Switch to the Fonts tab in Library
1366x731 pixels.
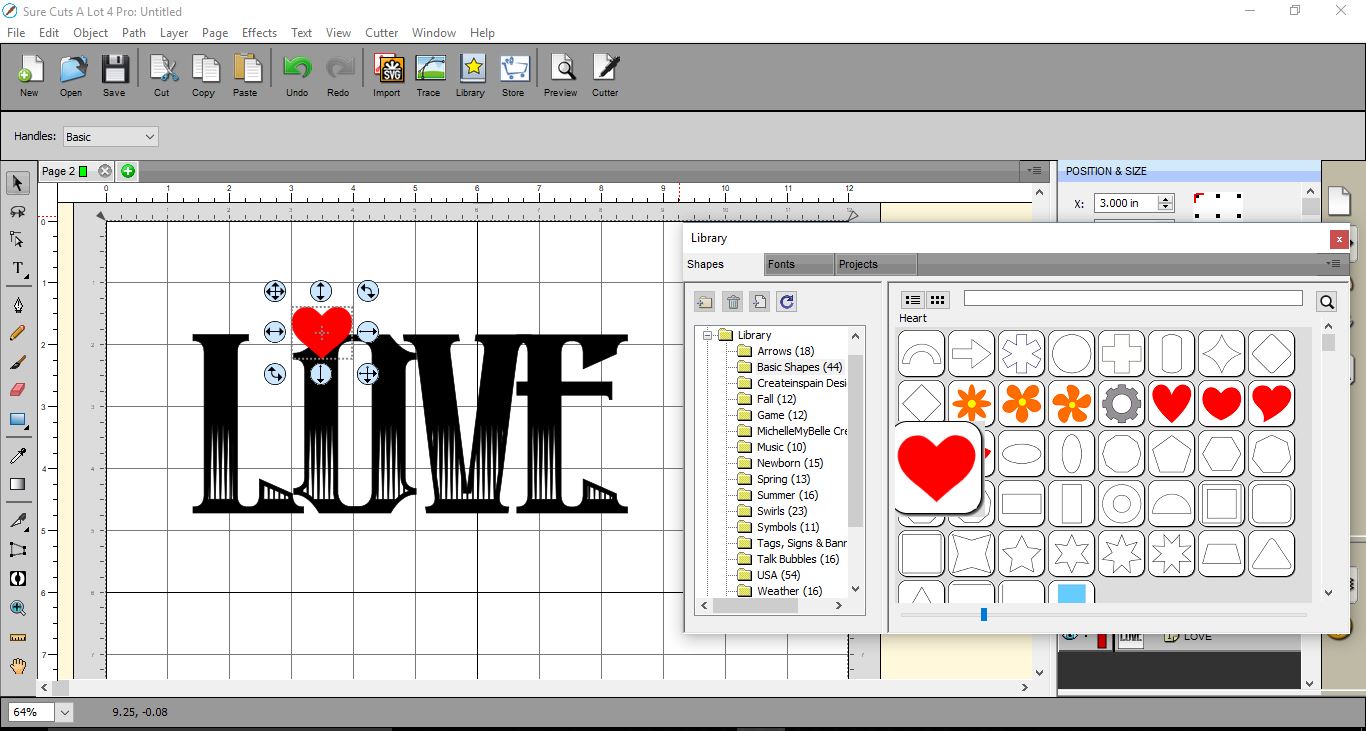click(x=799, y=264)
